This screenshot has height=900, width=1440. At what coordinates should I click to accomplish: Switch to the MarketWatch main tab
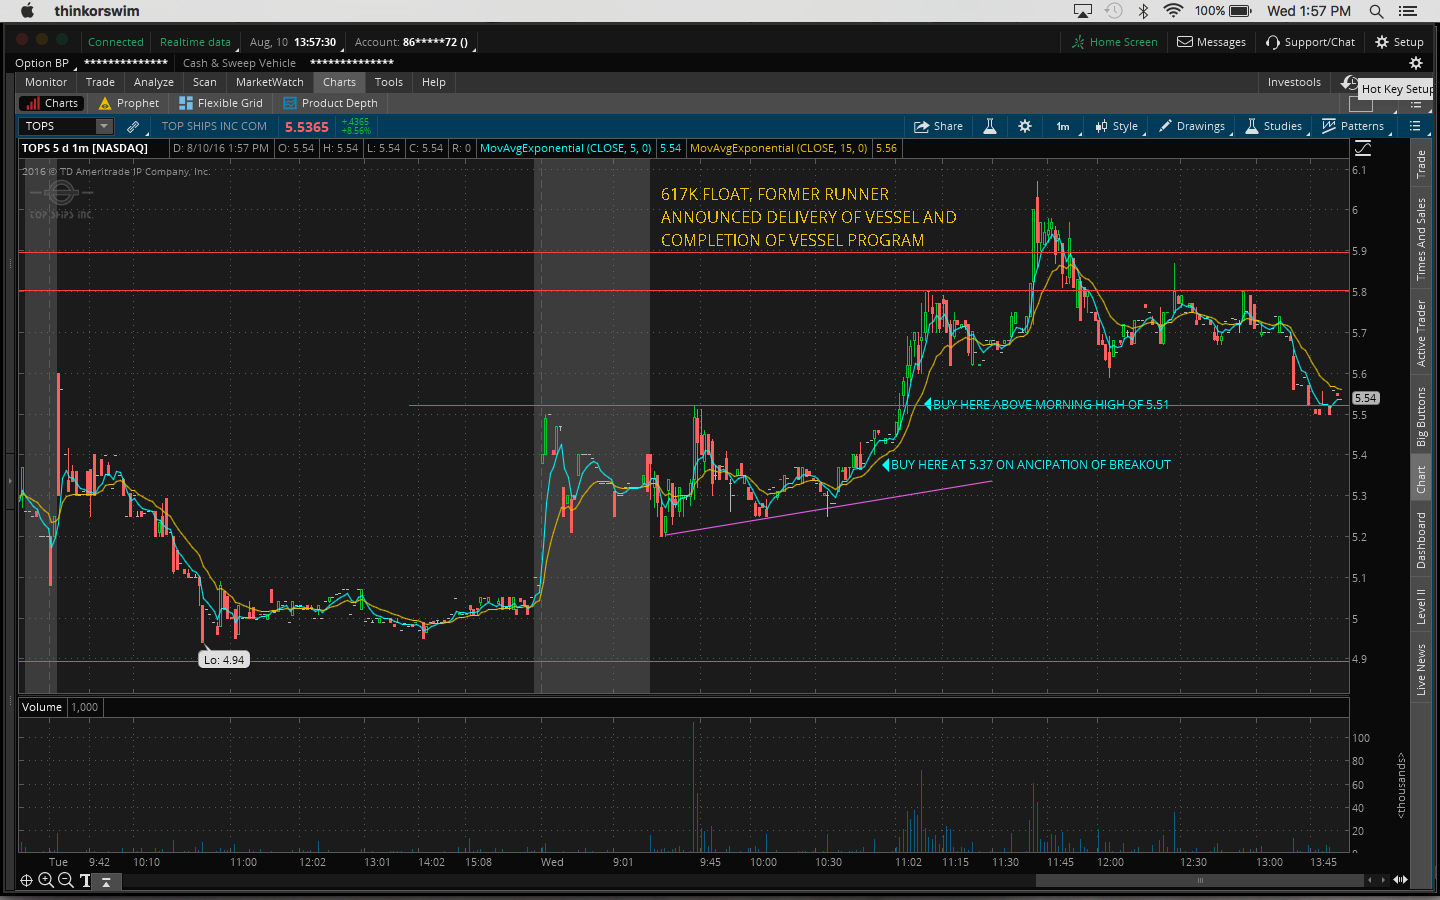[270, 82]
